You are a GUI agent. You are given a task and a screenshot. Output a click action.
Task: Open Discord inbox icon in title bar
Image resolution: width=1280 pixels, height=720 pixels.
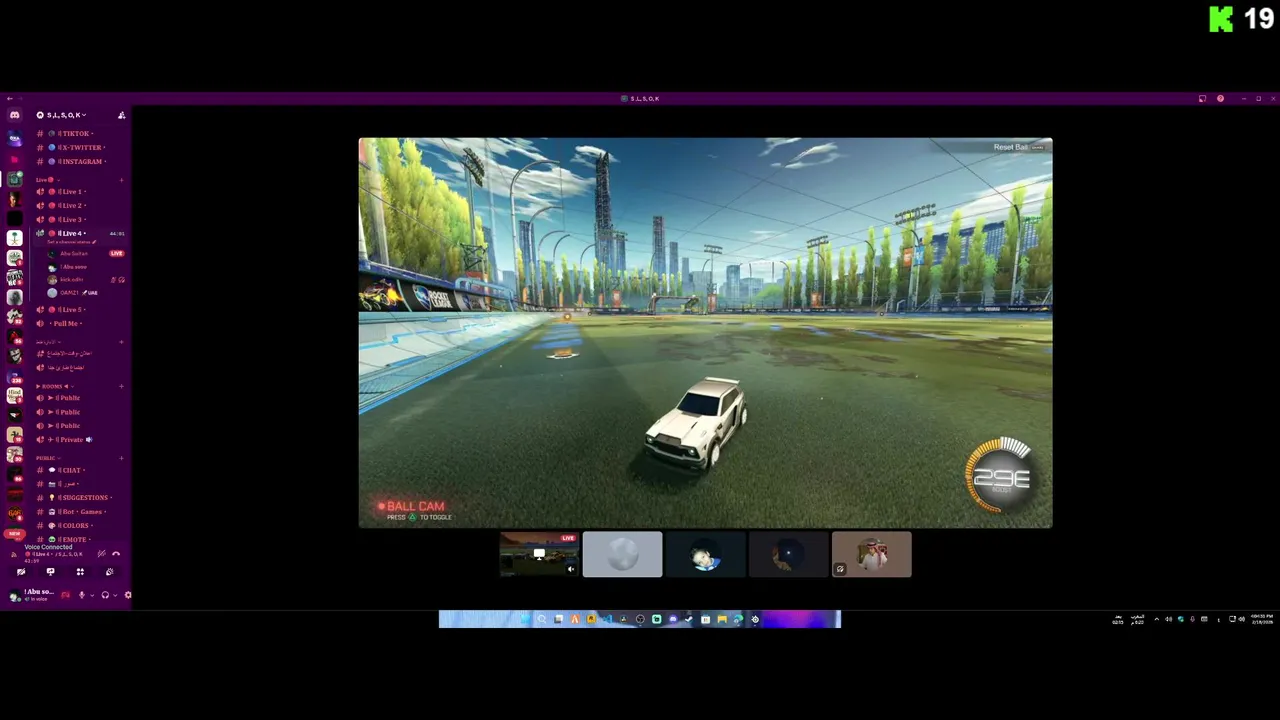click(x=1202, y=98)
